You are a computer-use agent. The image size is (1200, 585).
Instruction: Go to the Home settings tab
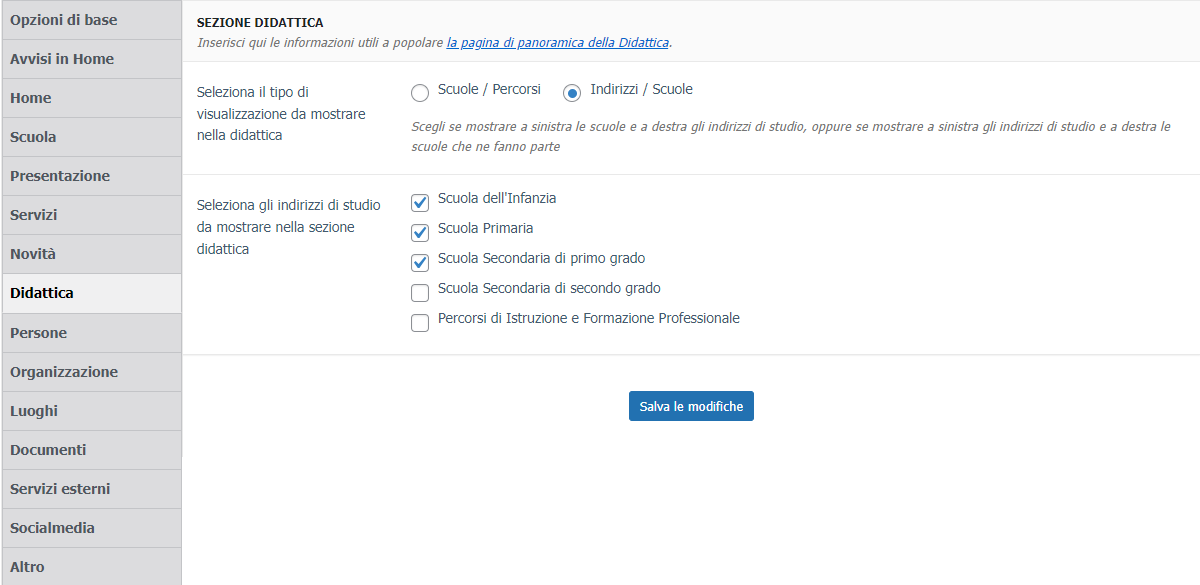(91, 98)
